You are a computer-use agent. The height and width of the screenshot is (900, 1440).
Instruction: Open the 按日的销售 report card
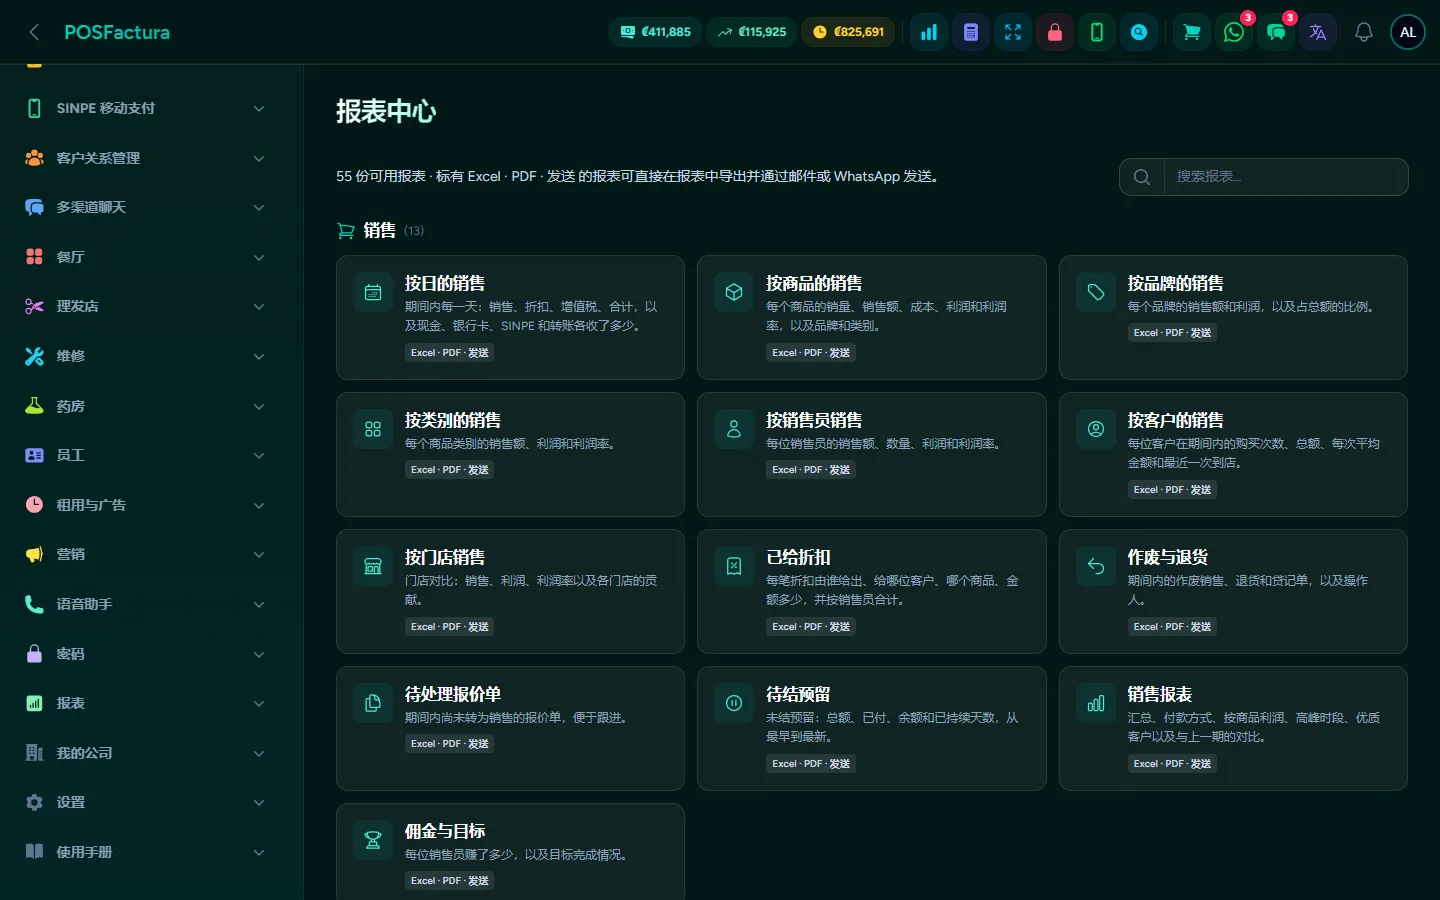click(510, 317)
